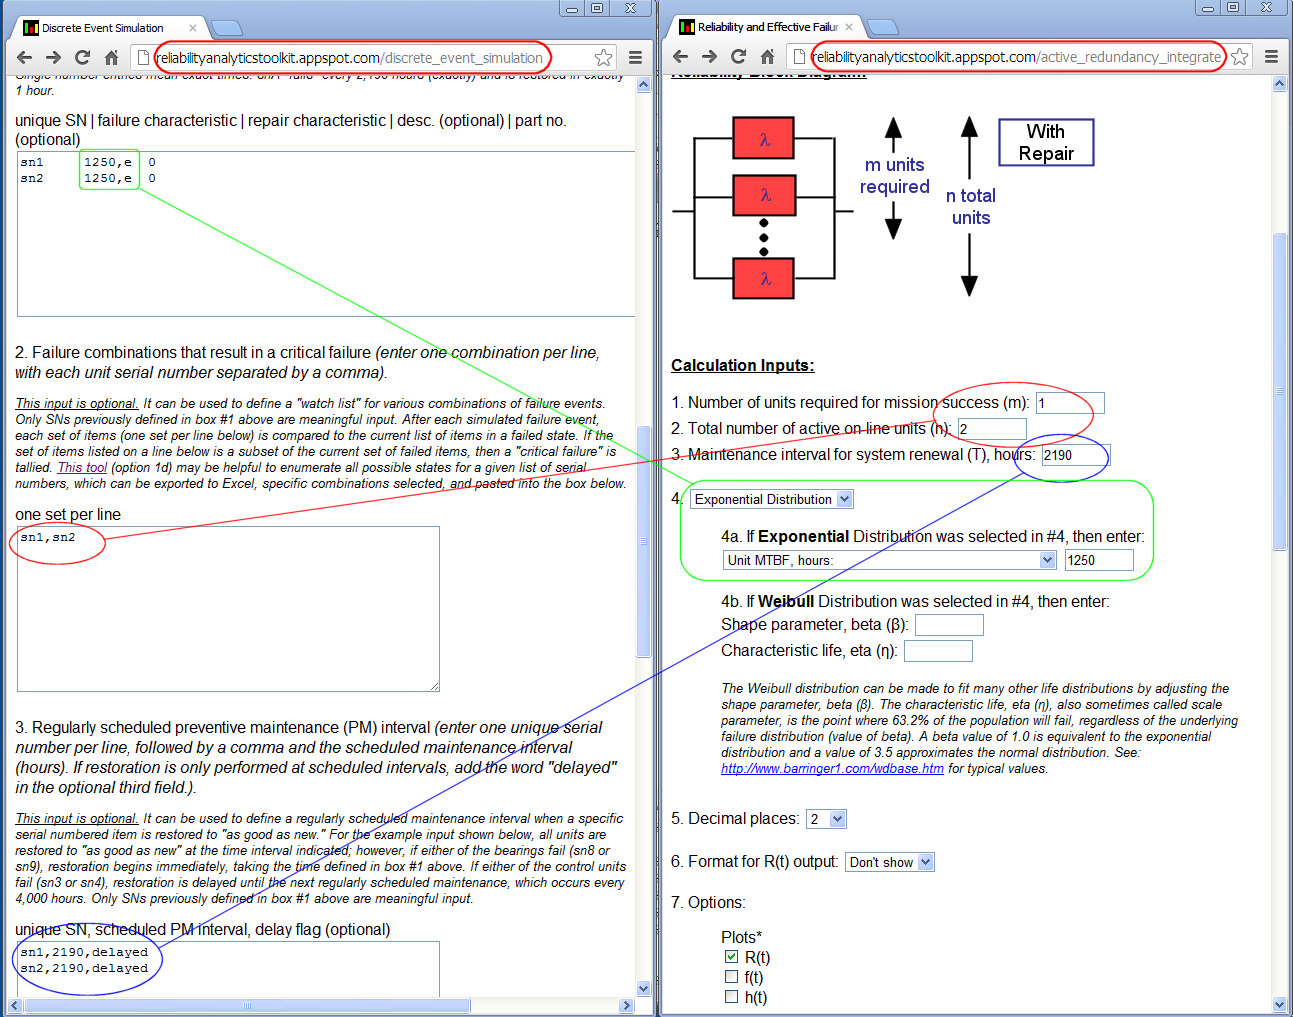Click the maintenance interval hours field
This screenshot has height=1017, width=1293.
[1076, 455]
